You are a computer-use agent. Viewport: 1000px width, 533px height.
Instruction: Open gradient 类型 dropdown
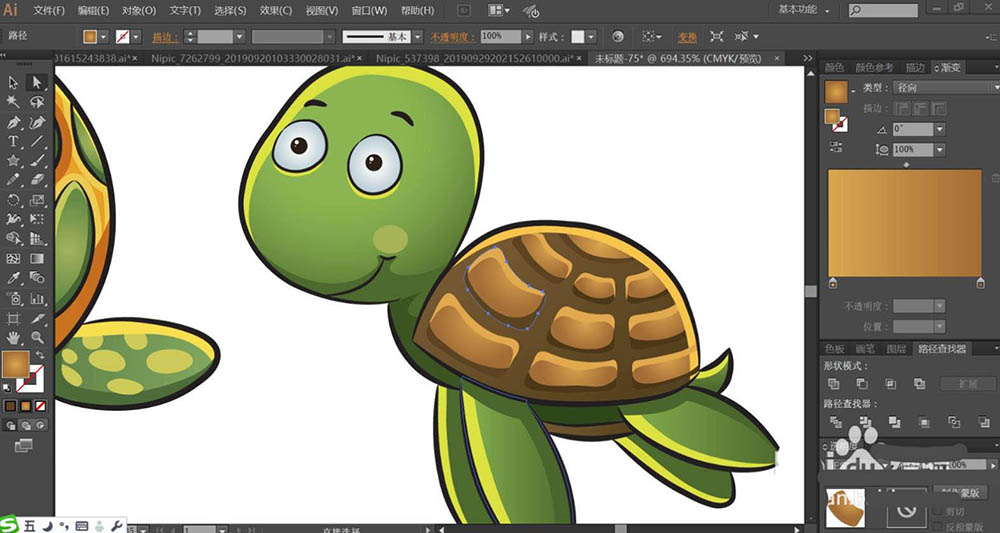click(945, 87)
